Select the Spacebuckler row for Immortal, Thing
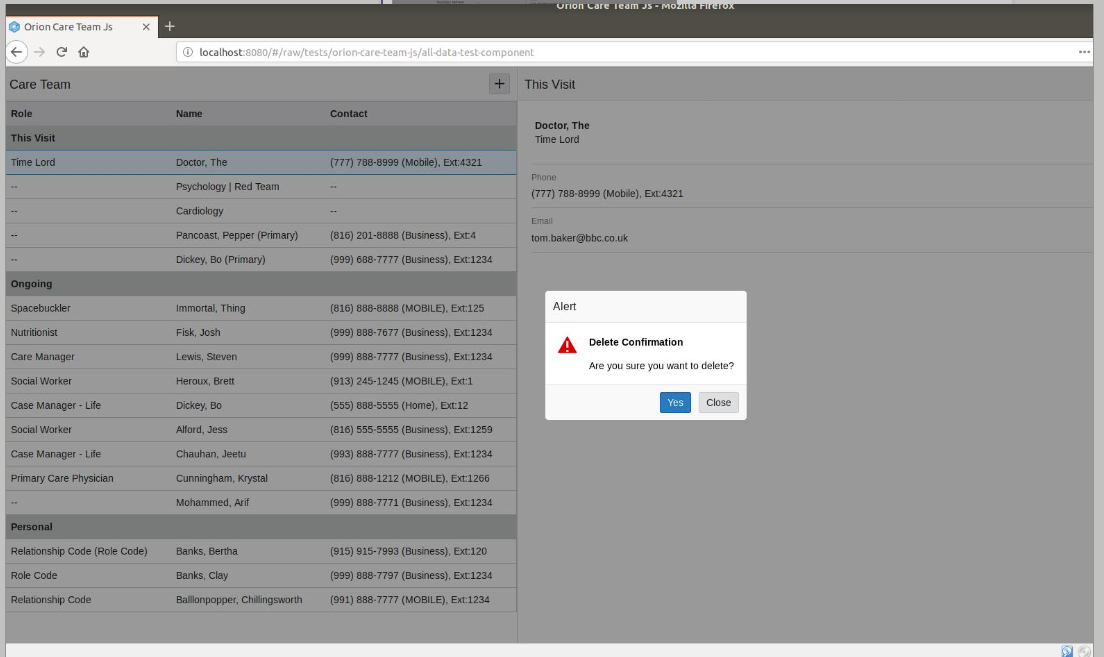 pos(260,307)
